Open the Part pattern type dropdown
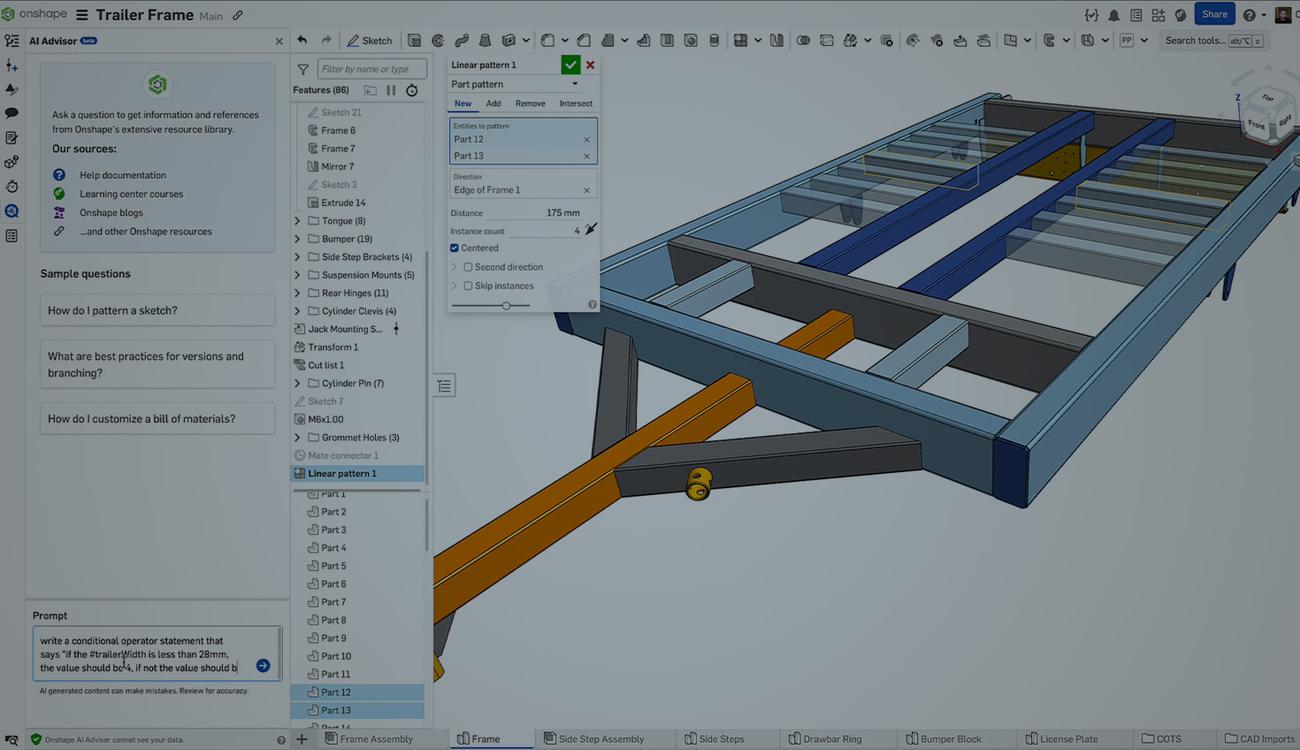1300x750 pixels. 522,84
